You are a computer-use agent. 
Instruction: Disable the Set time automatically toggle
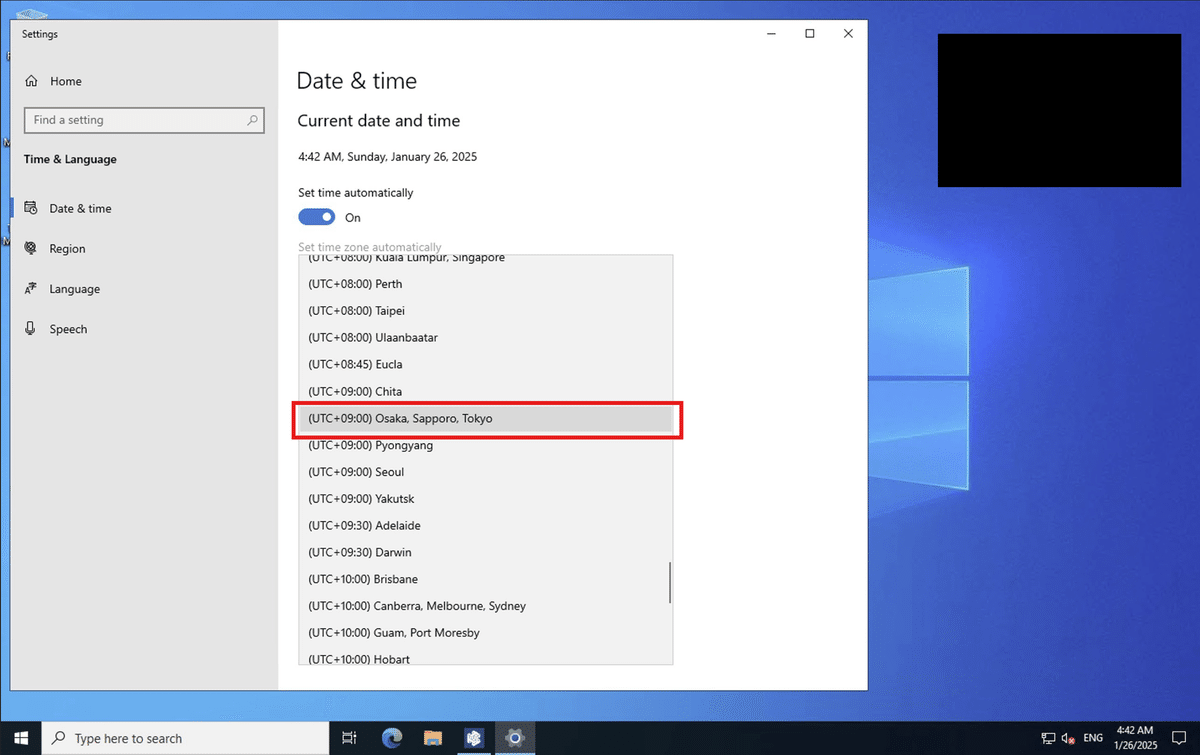pos(316,216)
